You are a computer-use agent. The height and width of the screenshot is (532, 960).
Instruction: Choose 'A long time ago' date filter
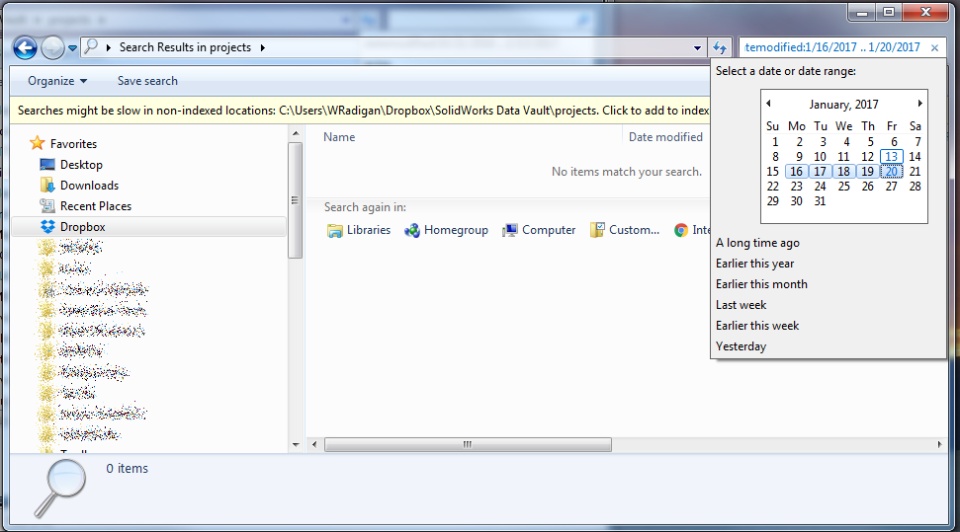coord(758,243)
